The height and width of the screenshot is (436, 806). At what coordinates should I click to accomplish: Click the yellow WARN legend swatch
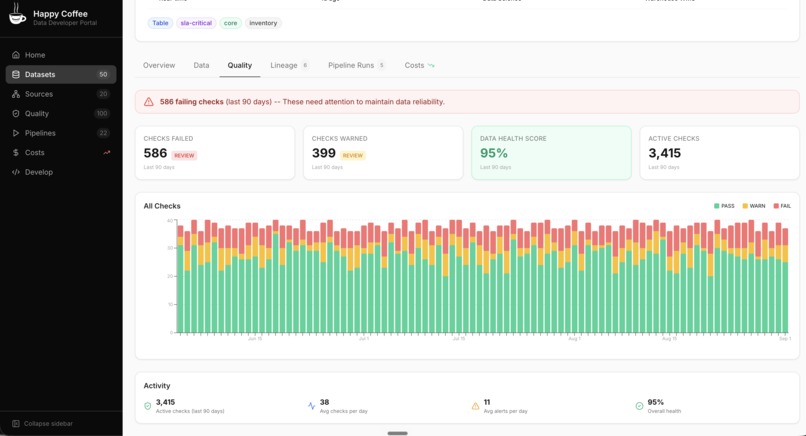click(x=745, y=206)
